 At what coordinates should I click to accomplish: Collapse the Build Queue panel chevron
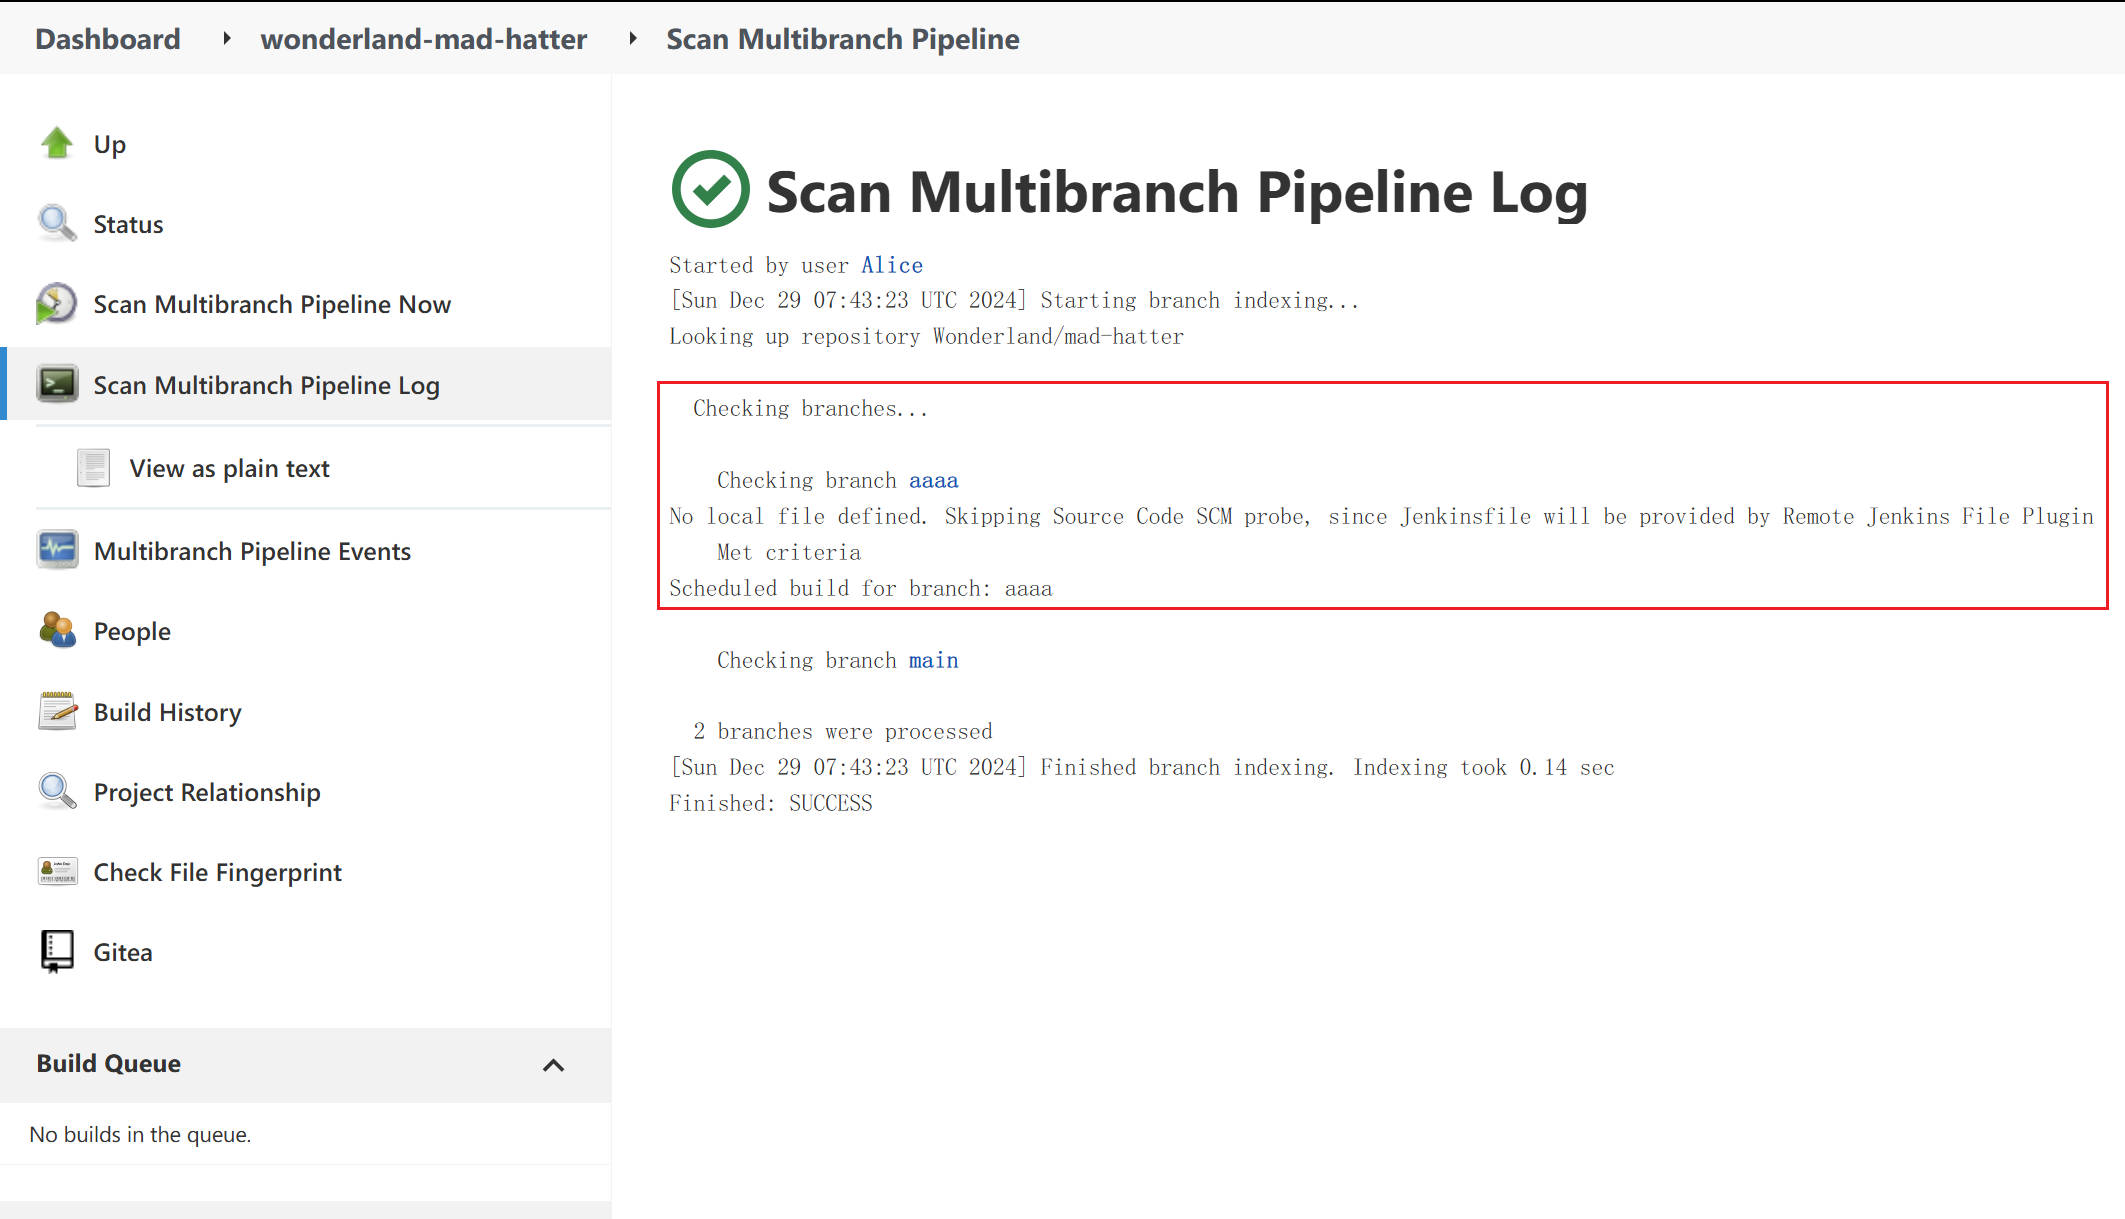(553, 1065)
